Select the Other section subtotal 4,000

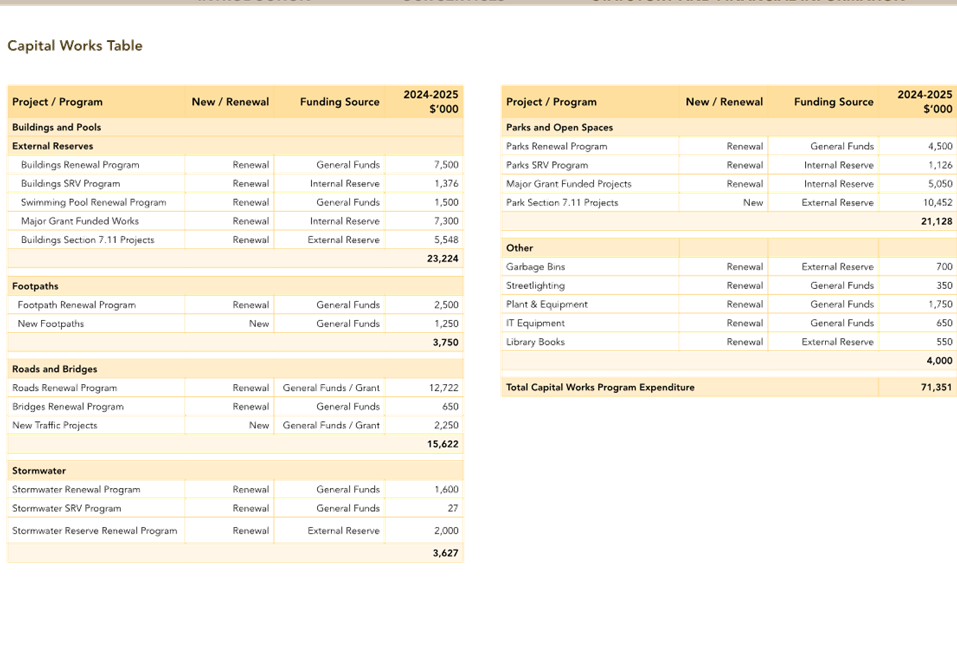pos(939,361)
